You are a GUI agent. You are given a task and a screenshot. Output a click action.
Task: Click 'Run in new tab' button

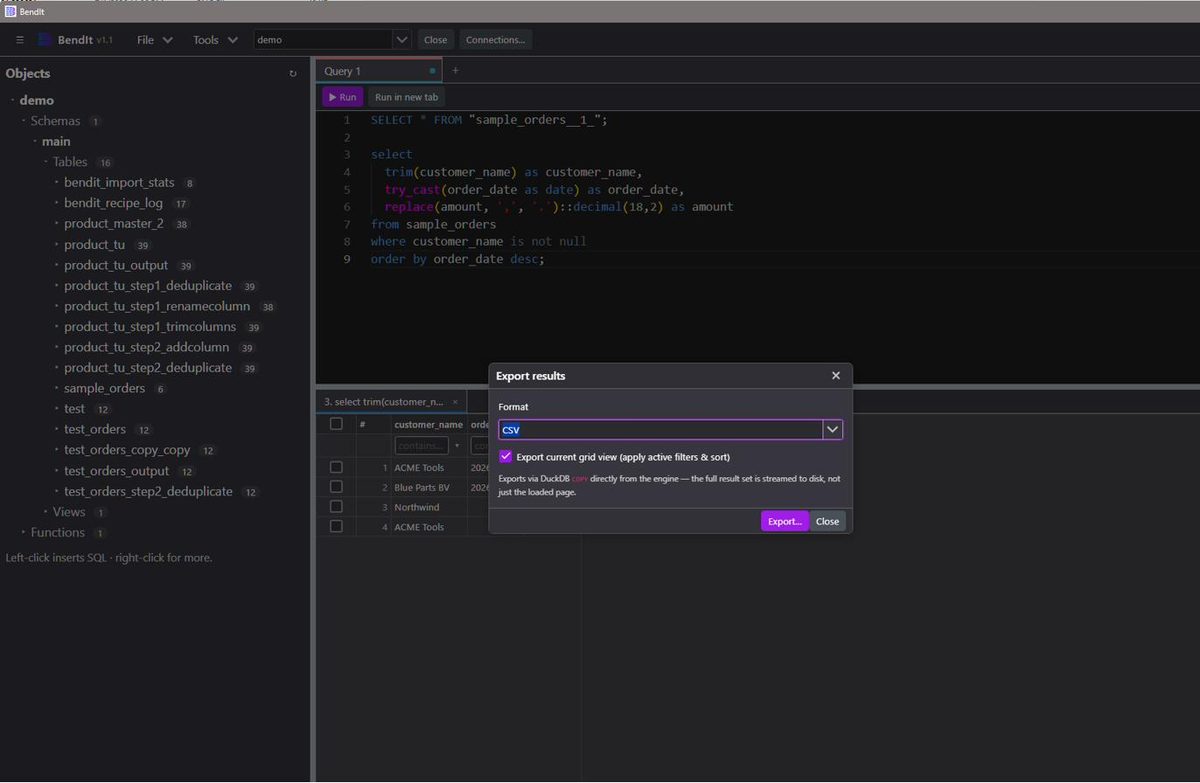click(406, 97)
